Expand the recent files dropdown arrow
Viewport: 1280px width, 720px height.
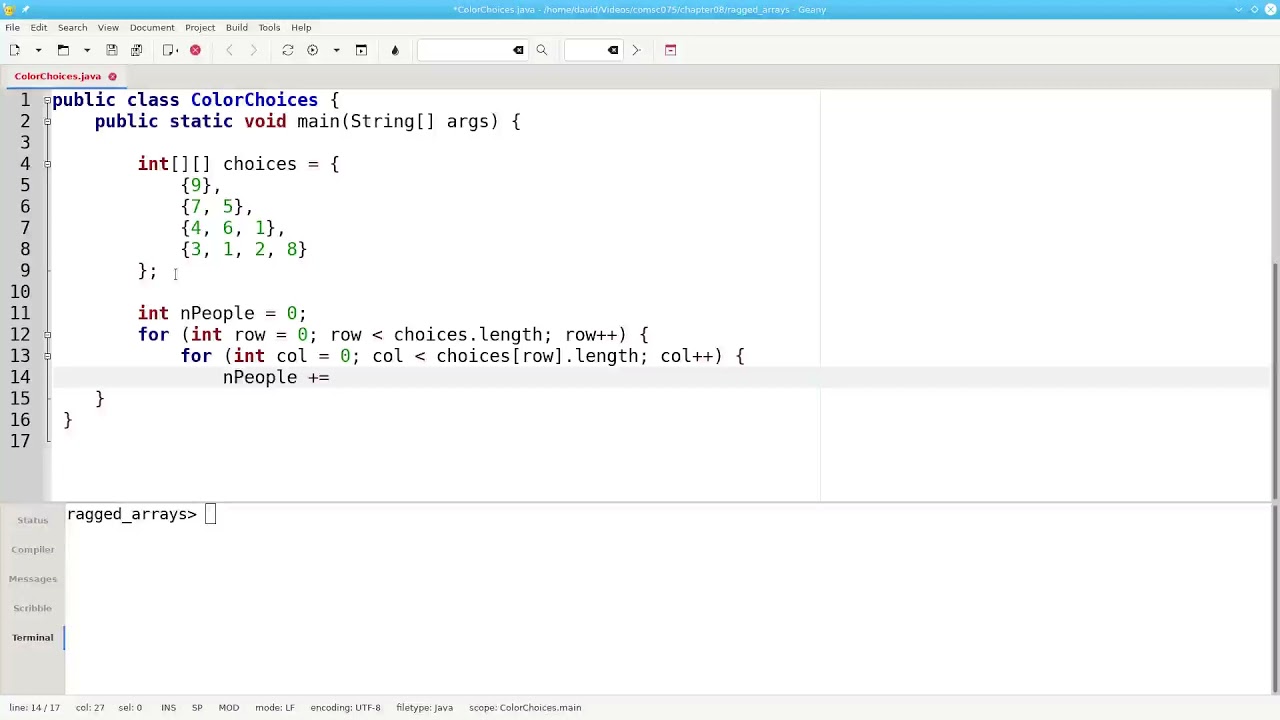[x=87, y=50]
